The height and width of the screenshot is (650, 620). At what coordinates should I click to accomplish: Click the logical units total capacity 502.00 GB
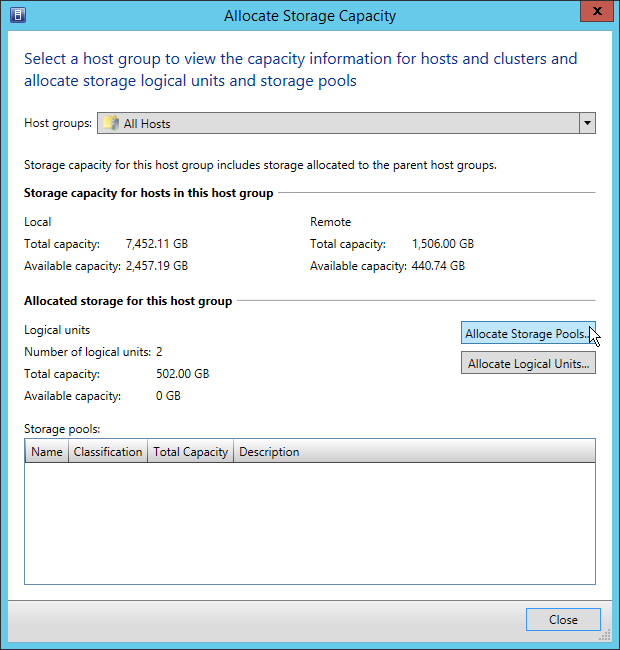point(181,374)
